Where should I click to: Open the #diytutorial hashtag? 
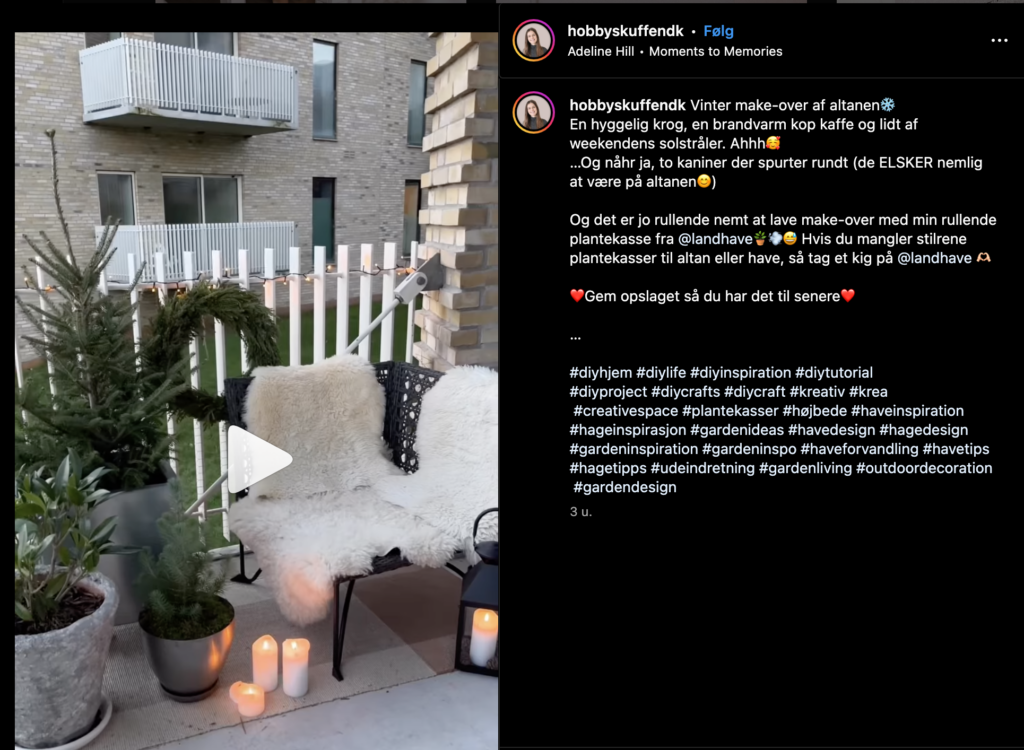point(834,372)
